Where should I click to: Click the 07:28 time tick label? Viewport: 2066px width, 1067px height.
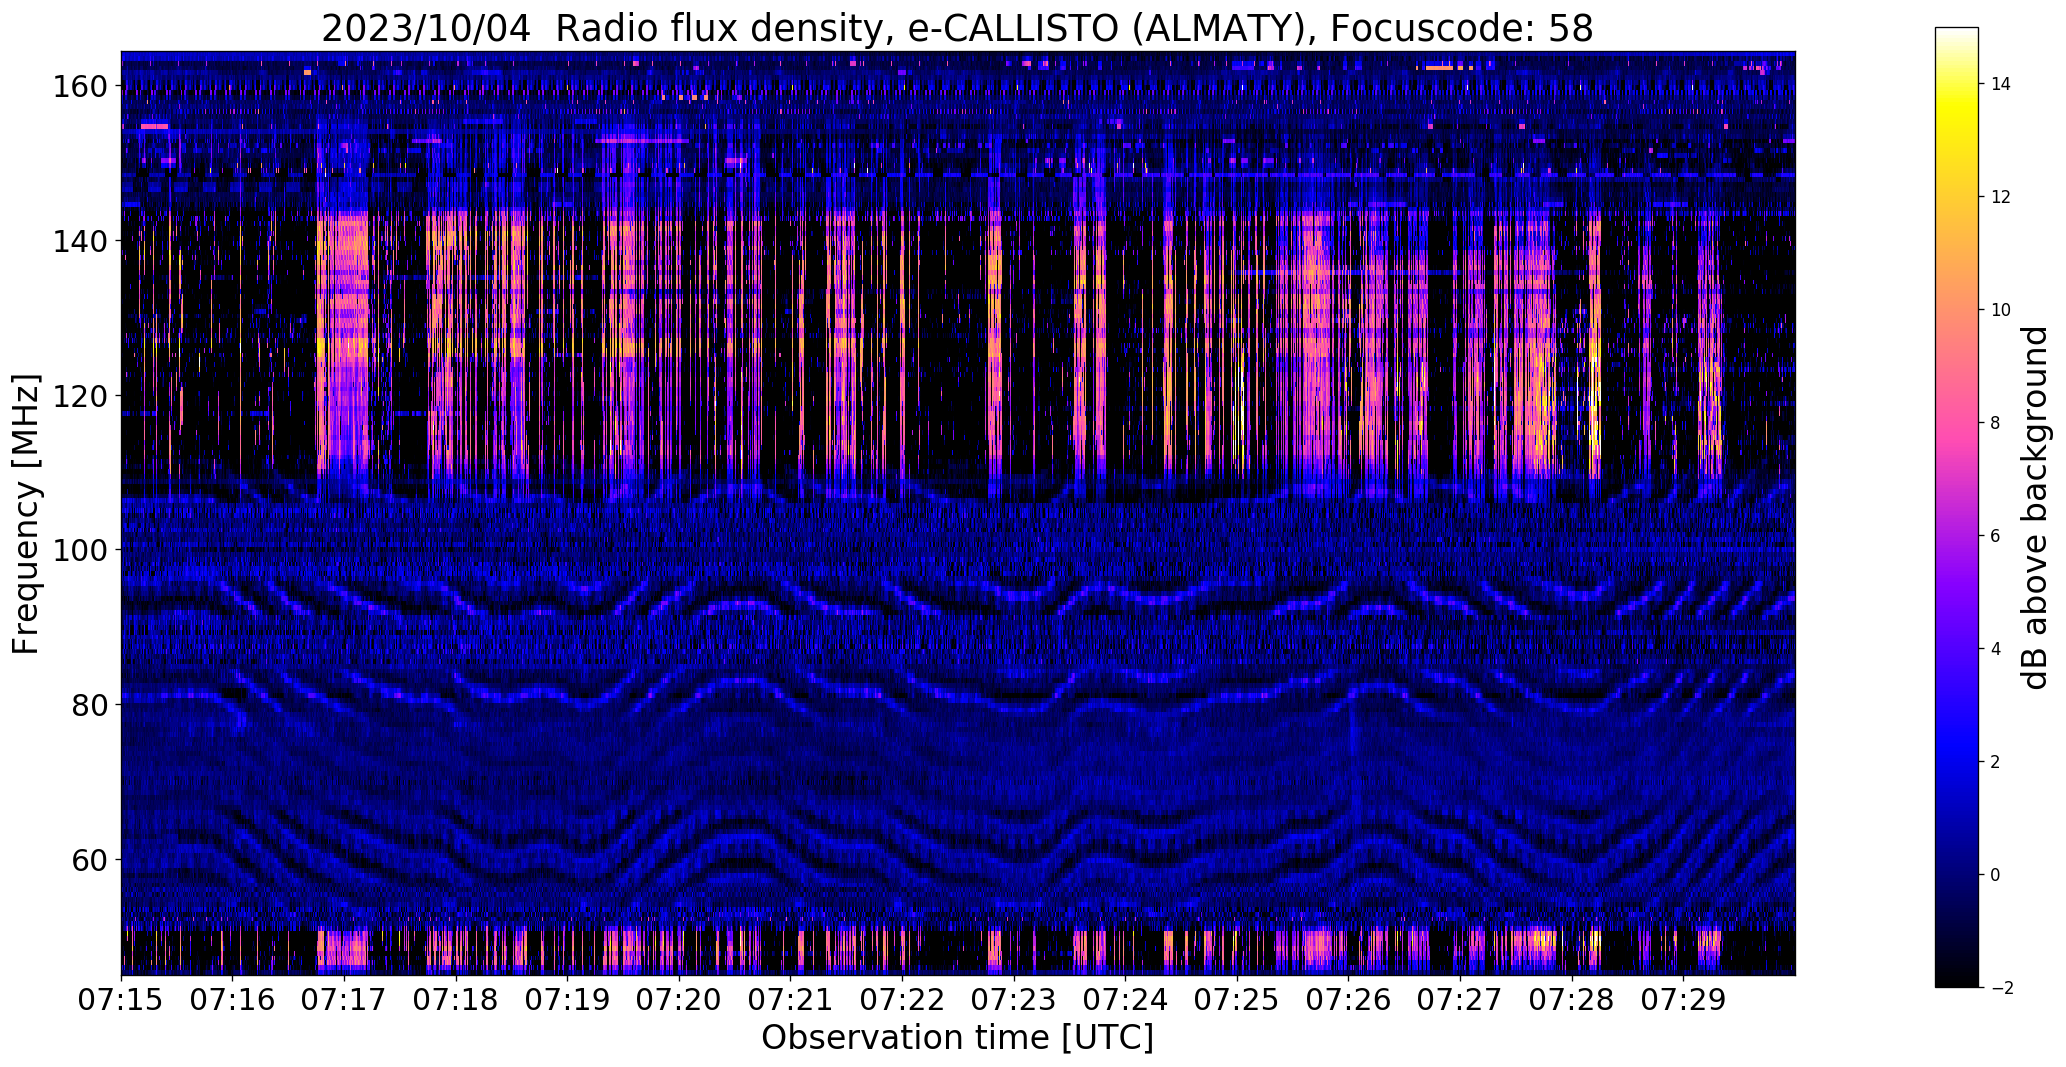tap(1571, 1000)
